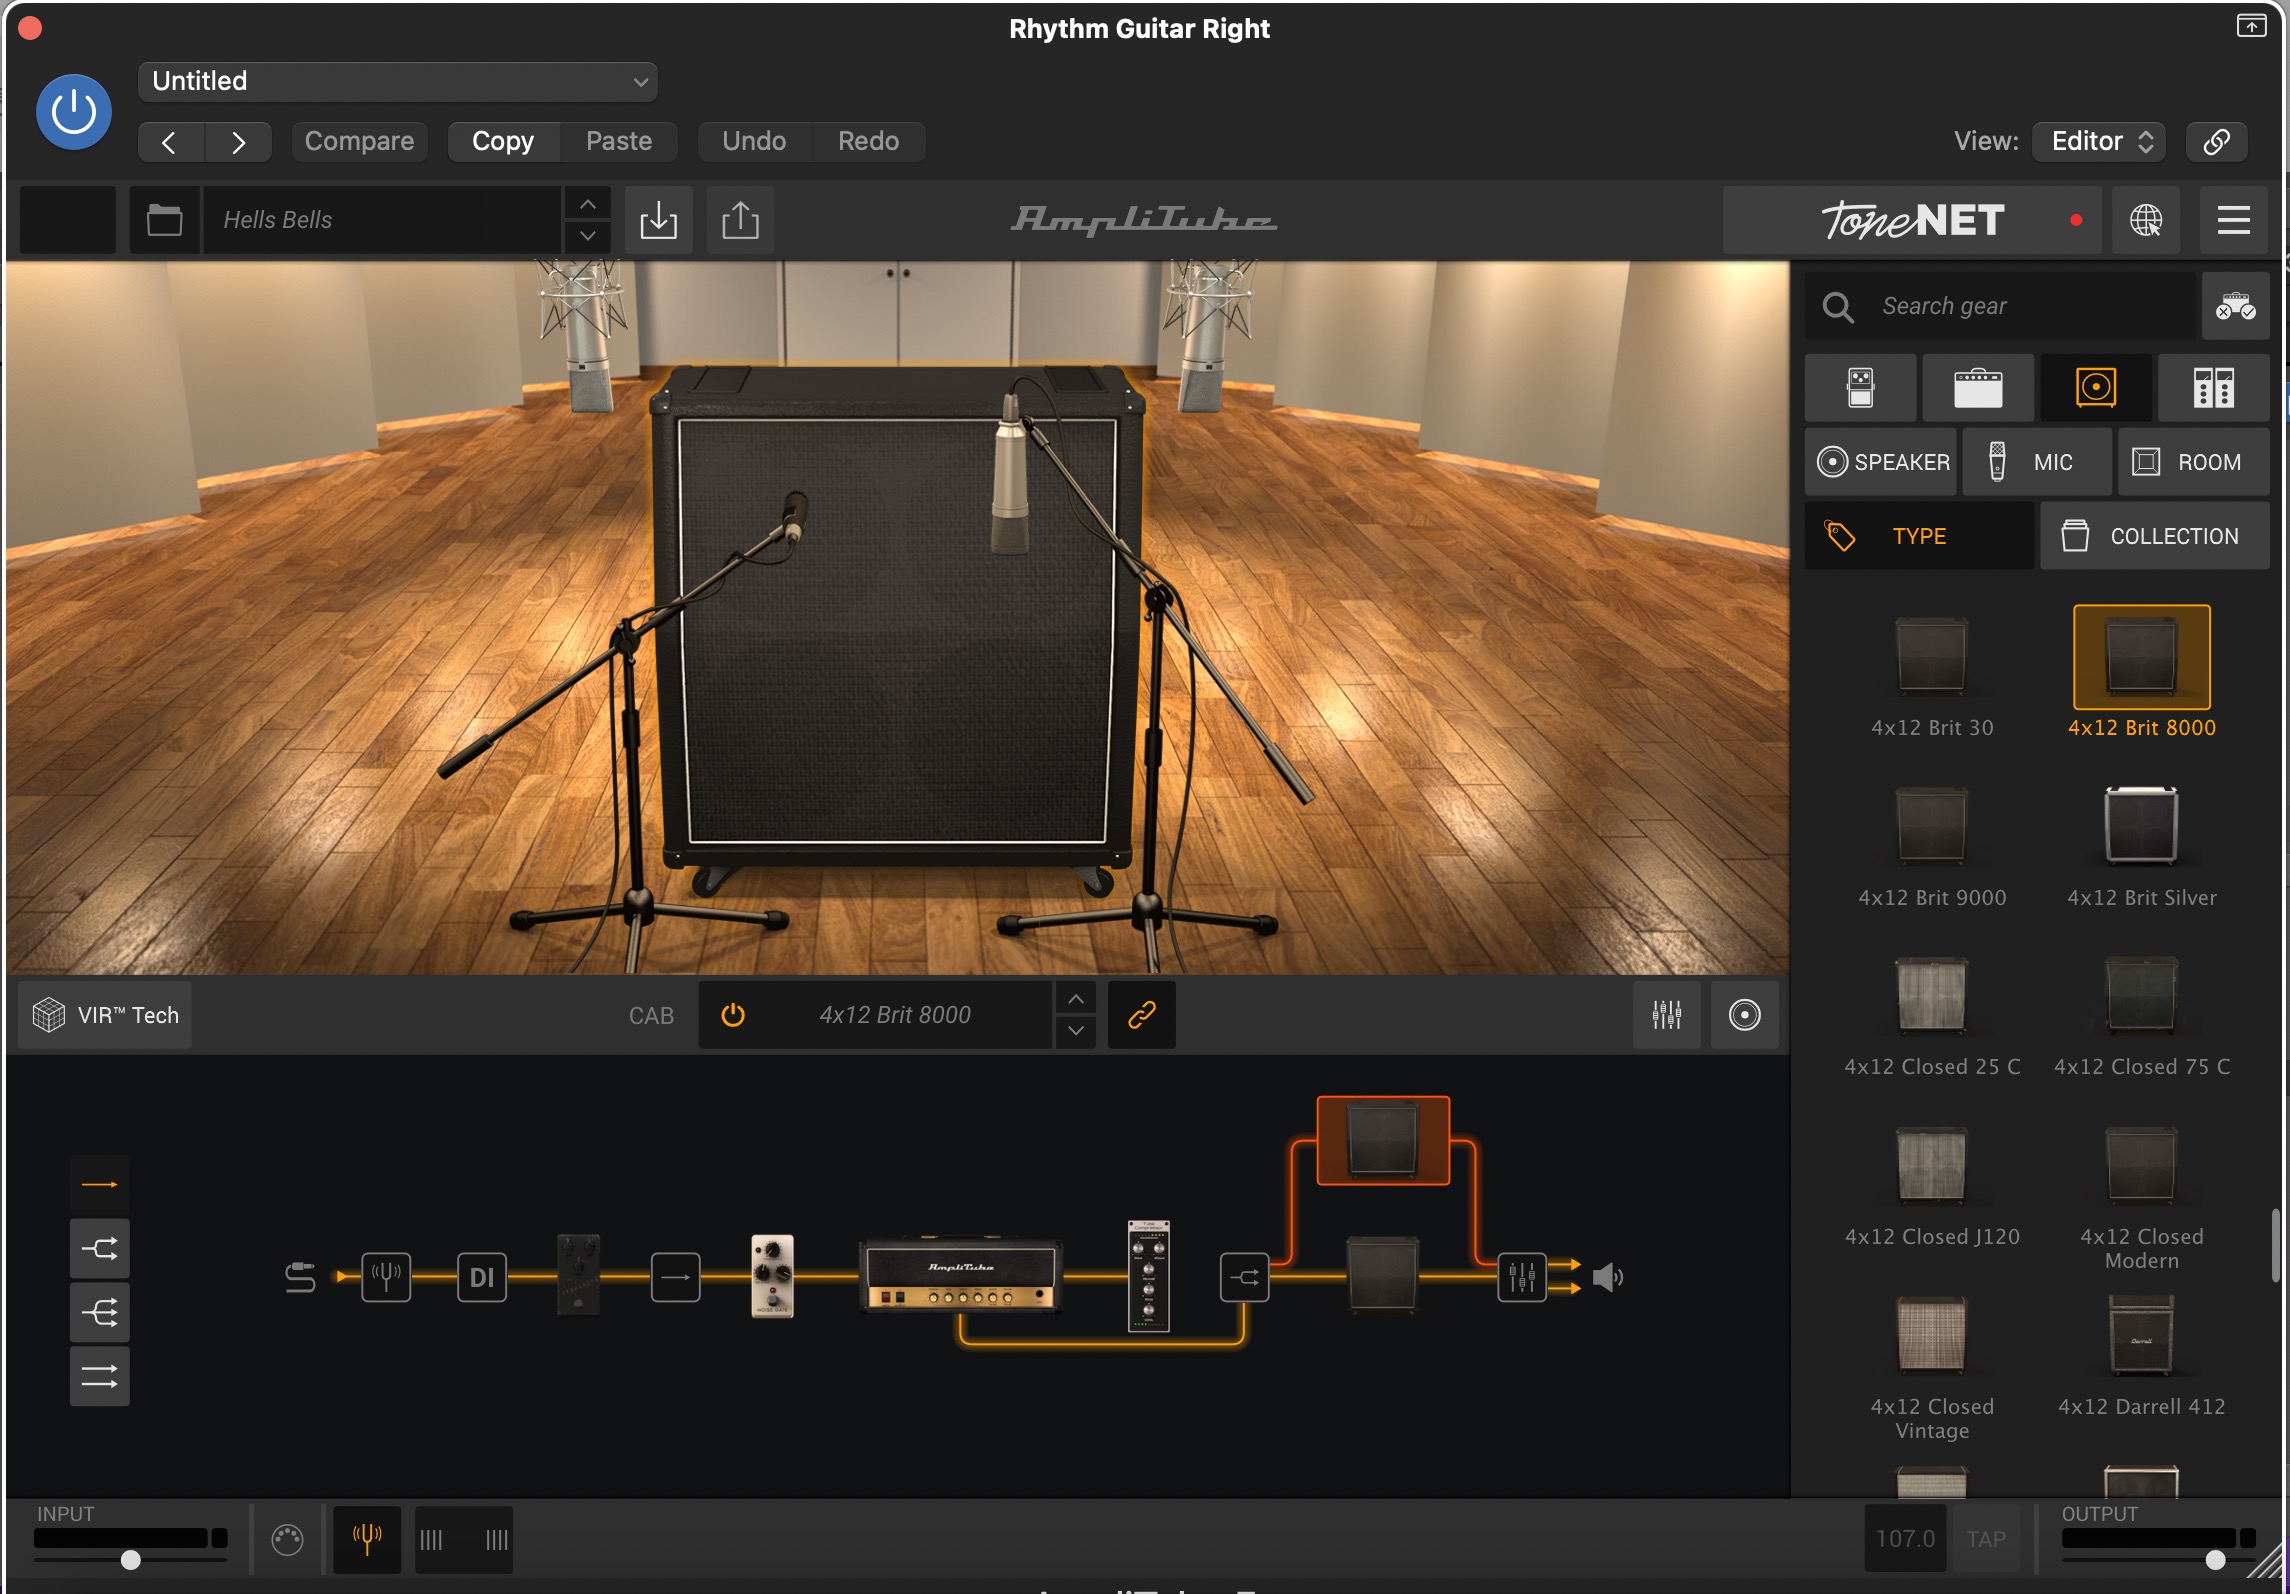Select the tuner block in signal chain
This screenshot has height=1594, width=2290.
click(x=386, y=1277)
